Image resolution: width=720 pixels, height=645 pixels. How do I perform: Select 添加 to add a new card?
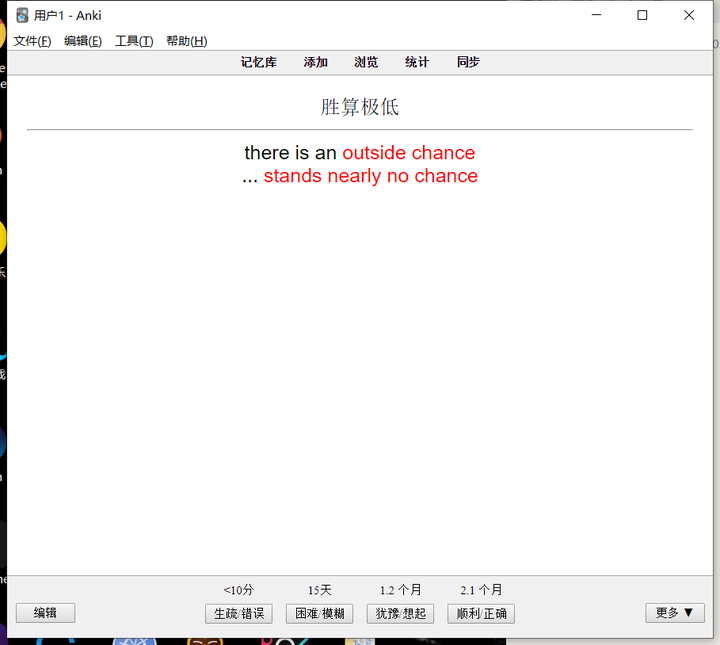point(315,62)
